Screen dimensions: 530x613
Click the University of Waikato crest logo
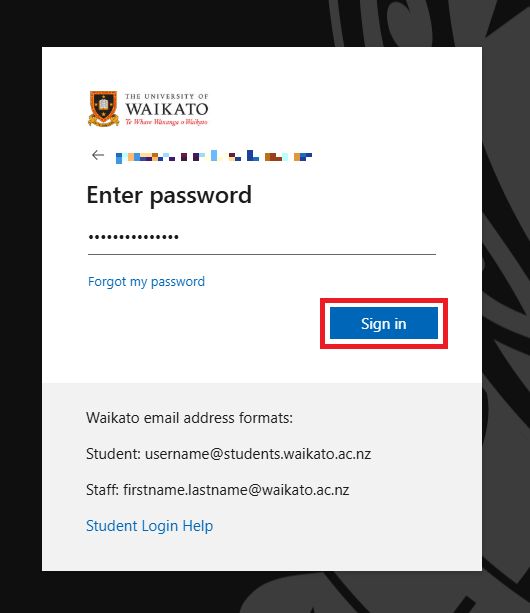[x=104, y=109]
